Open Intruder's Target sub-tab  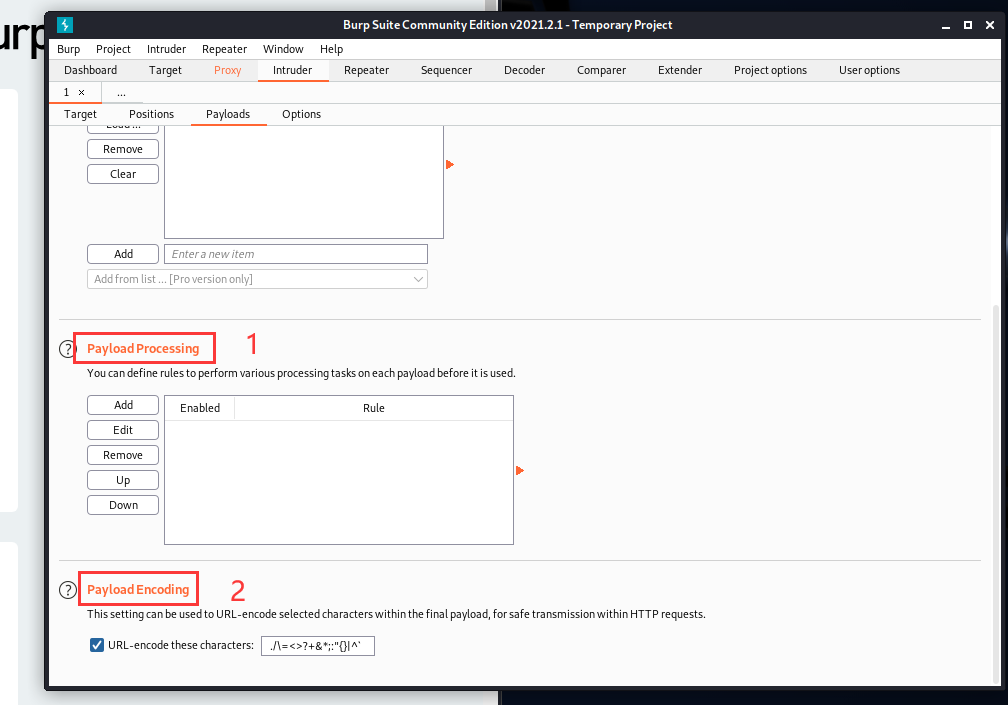tap(80, 114)
